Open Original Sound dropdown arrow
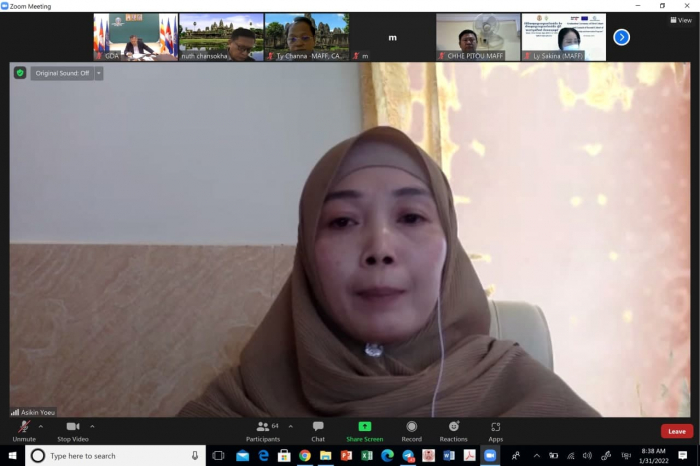700x466 pixels. (99, 73)
